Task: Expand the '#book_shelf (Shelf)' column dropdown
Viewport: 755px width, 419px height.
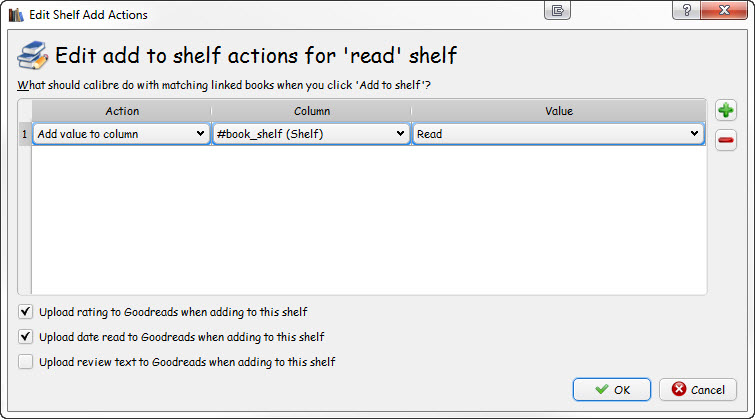Action: click(311, 134)
